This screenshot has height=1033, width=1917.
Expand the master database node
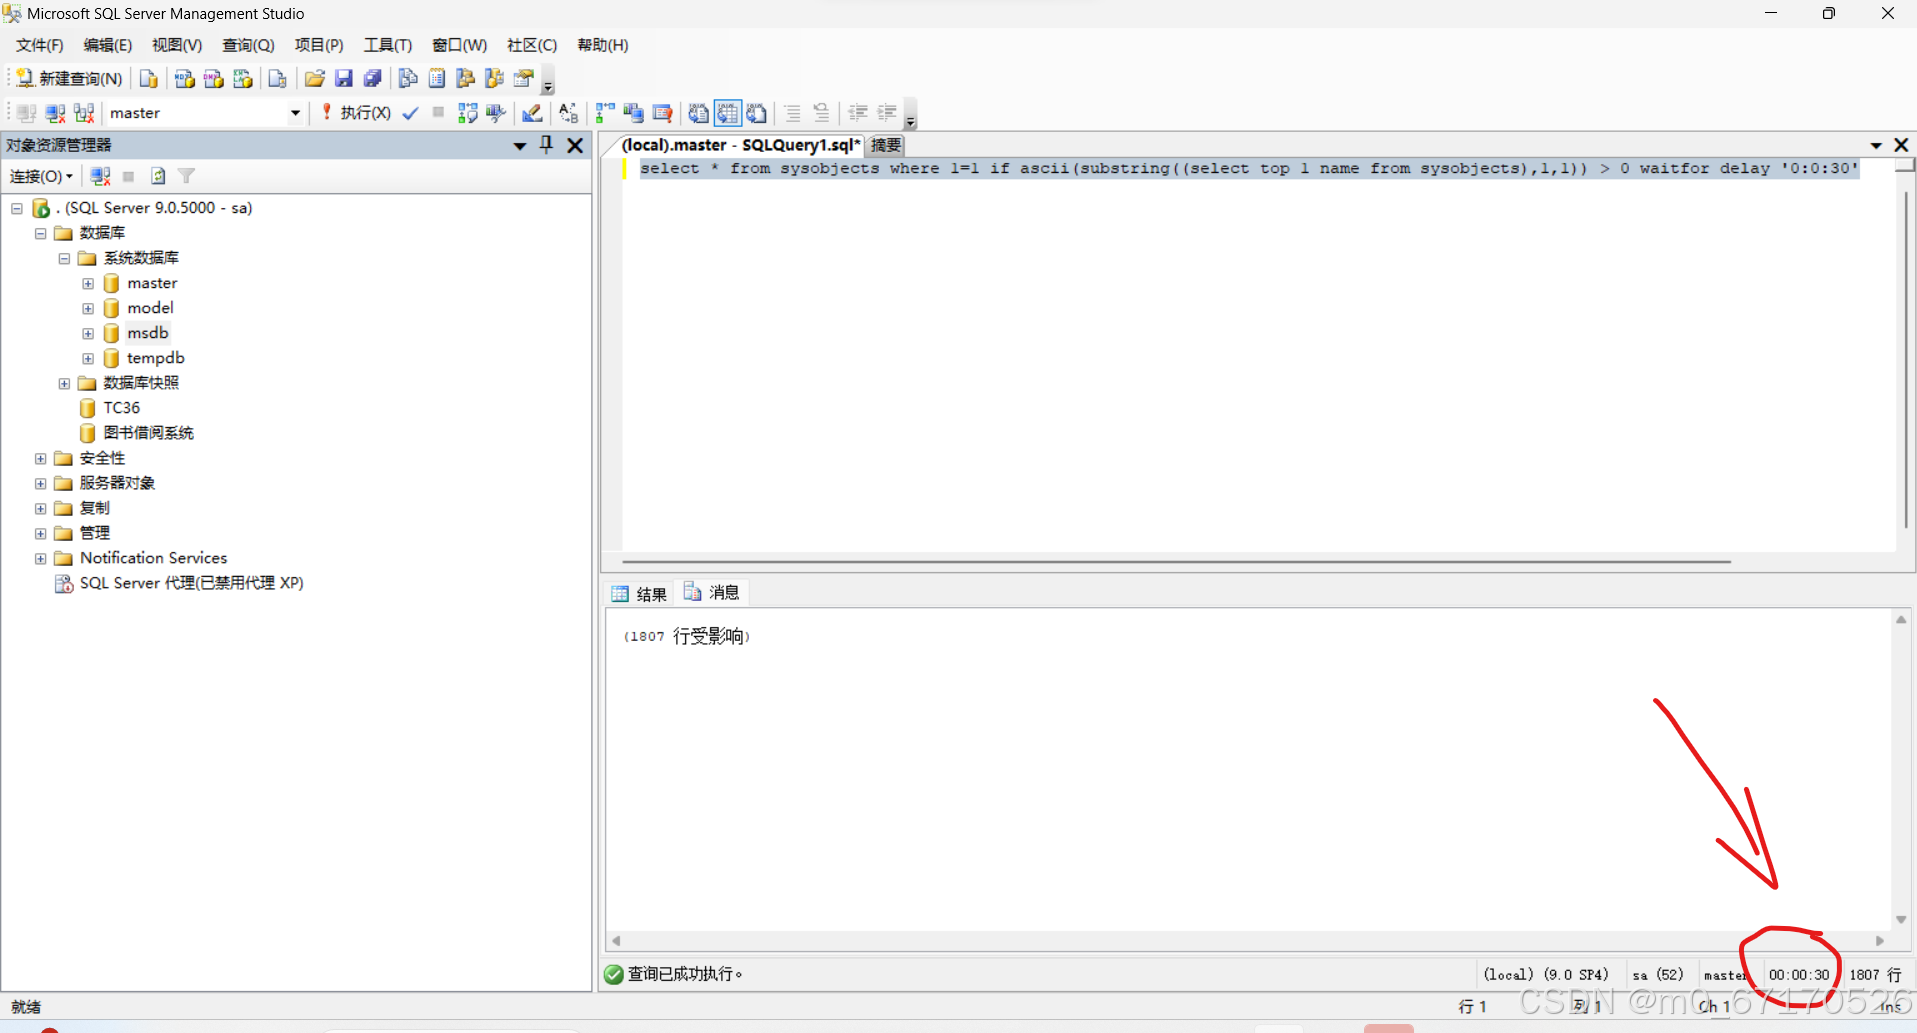point(88,283)
